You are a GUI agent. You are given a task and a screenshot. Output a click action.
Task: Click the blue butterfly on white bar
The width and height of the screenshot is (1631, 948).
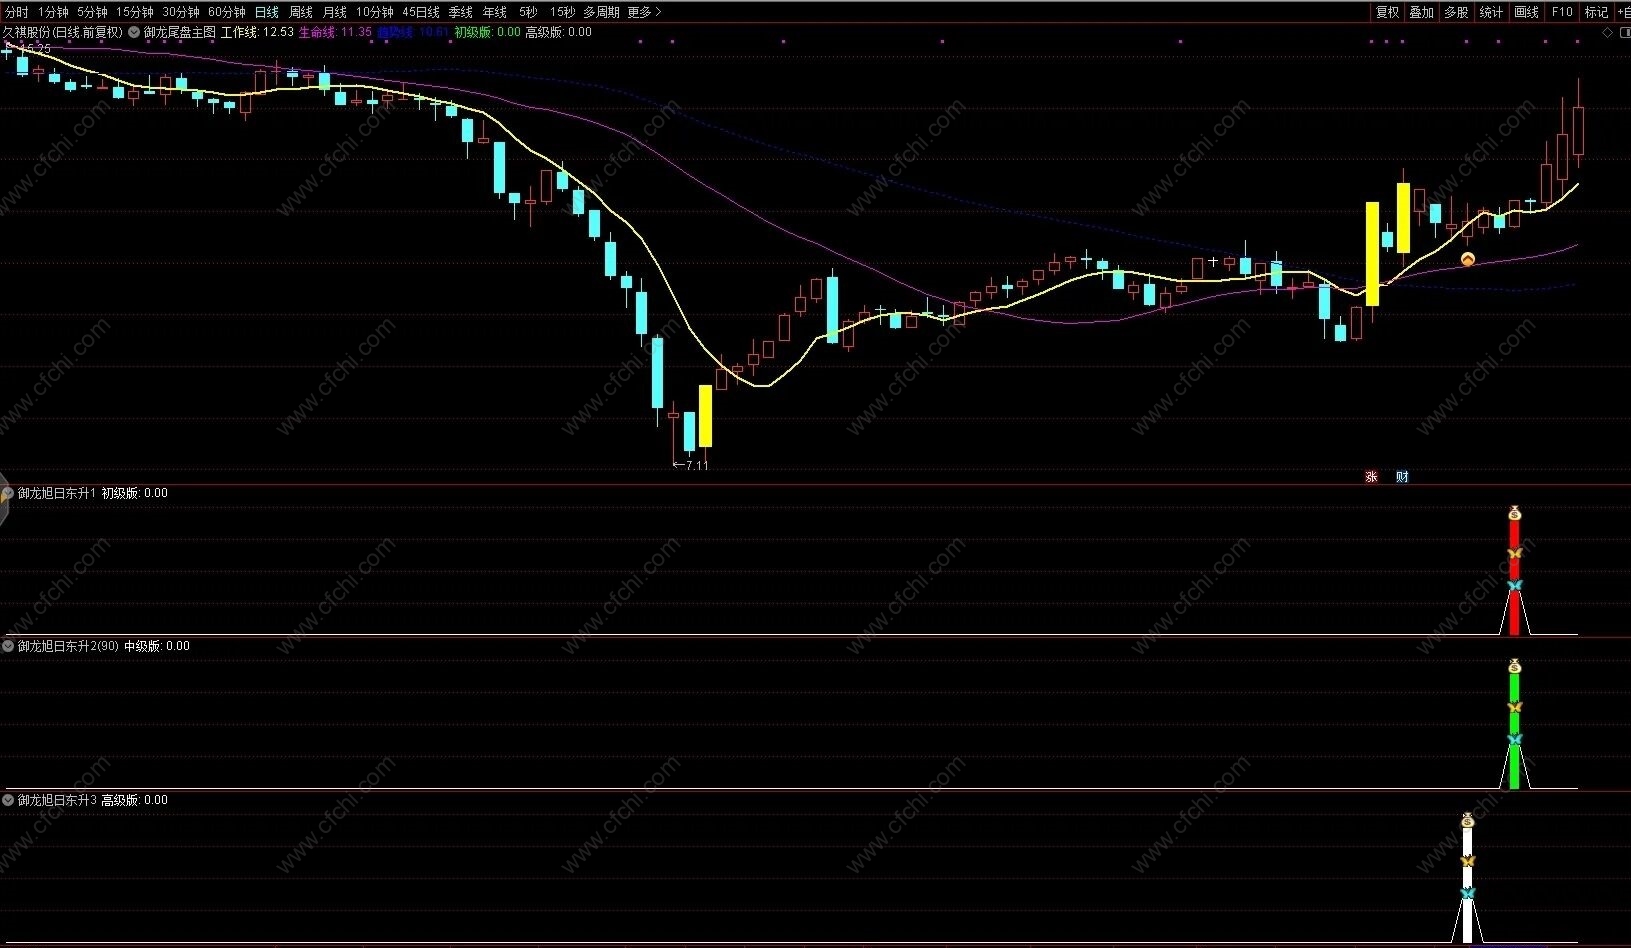(1467, 893)
